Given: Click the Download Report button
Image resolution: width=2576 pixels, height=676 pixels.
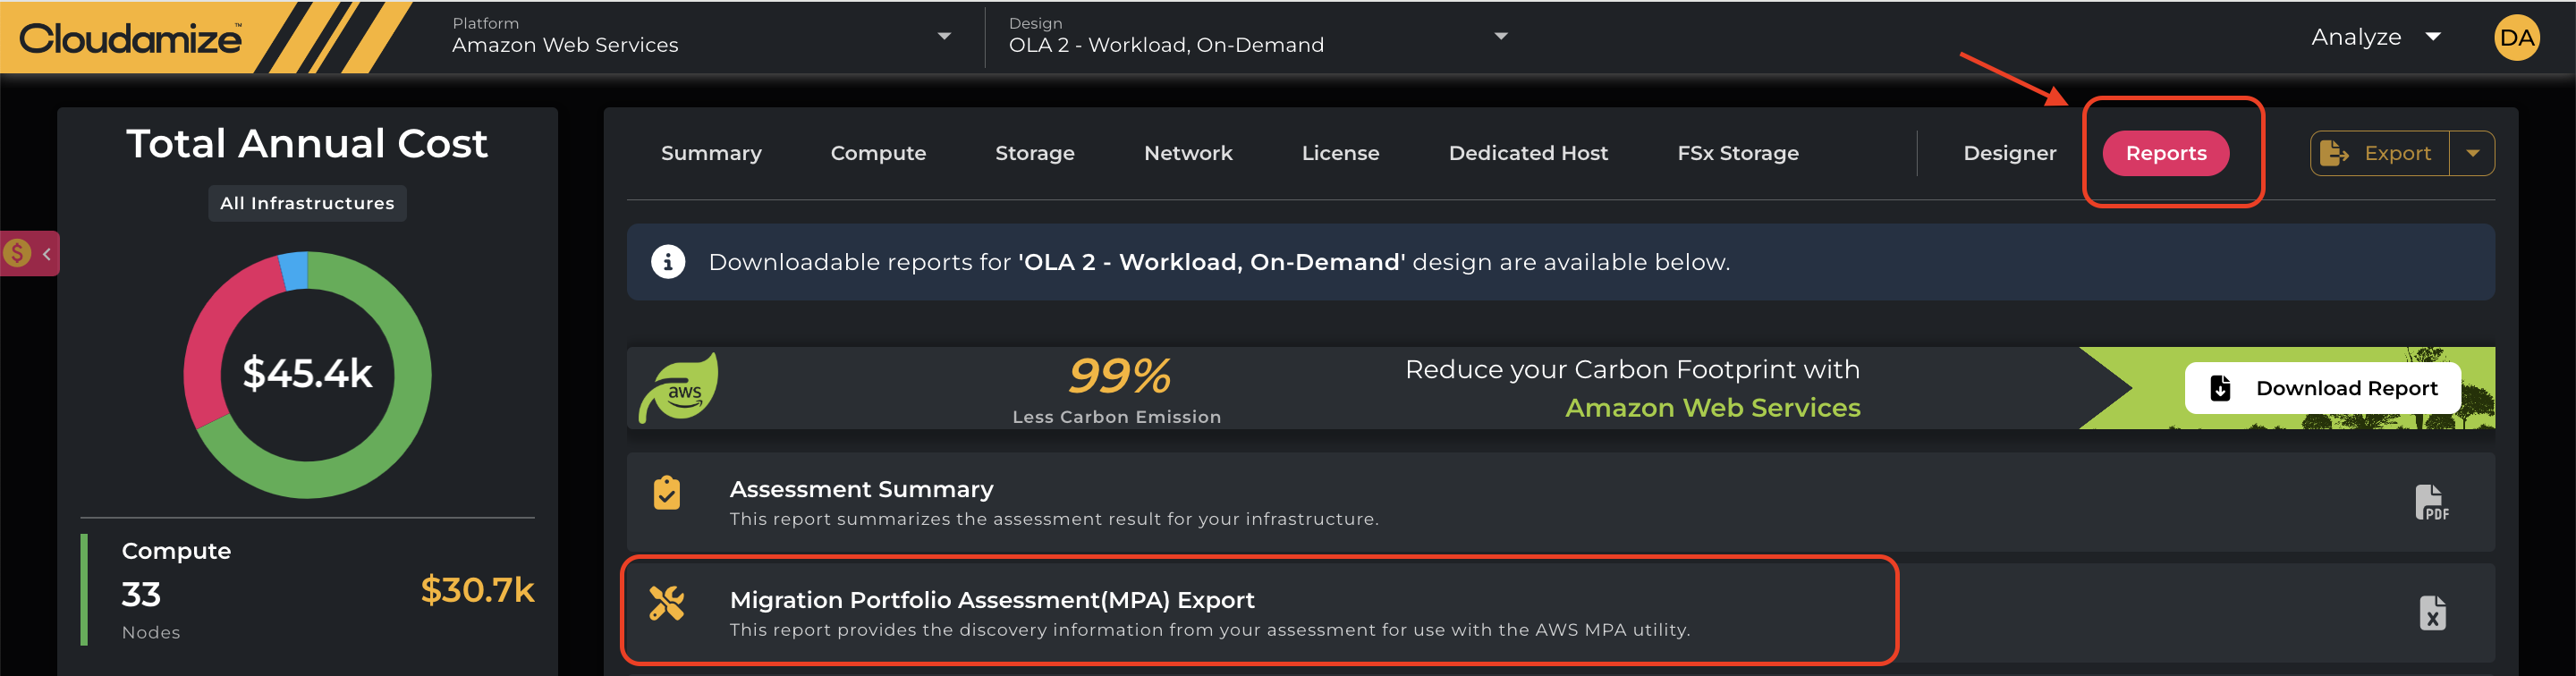Looking at the screenshot, I should 2322,388.
